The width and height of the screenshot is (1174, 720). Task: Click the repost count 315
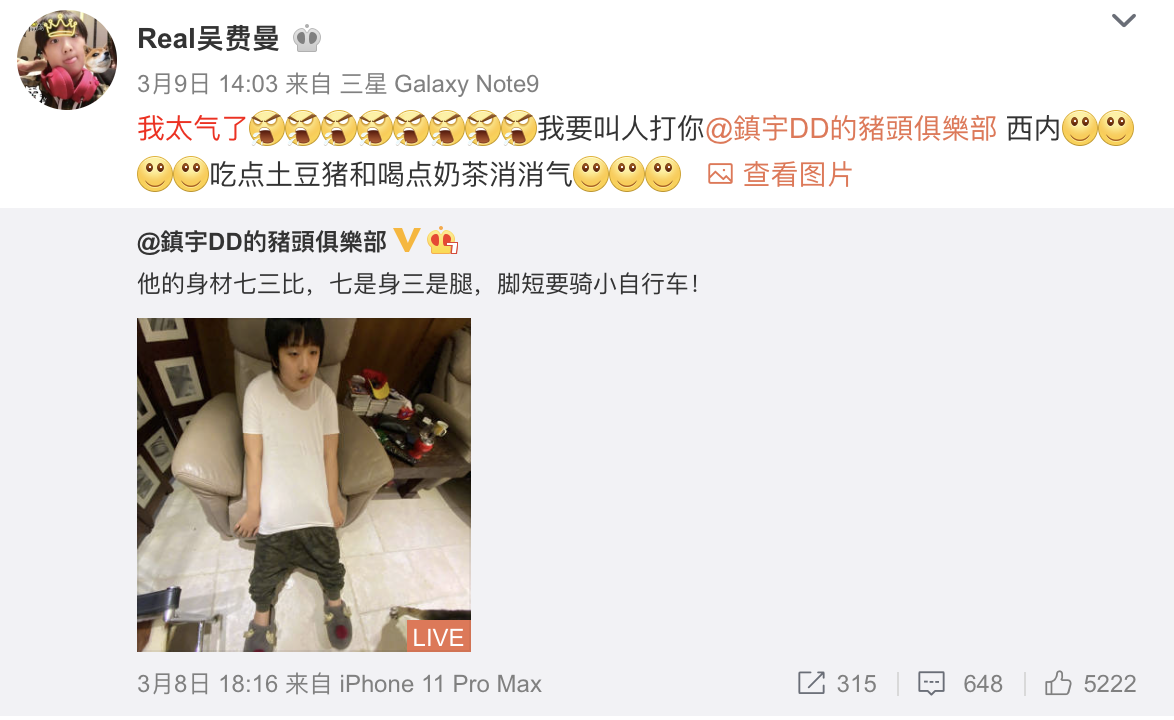point(857,683)
